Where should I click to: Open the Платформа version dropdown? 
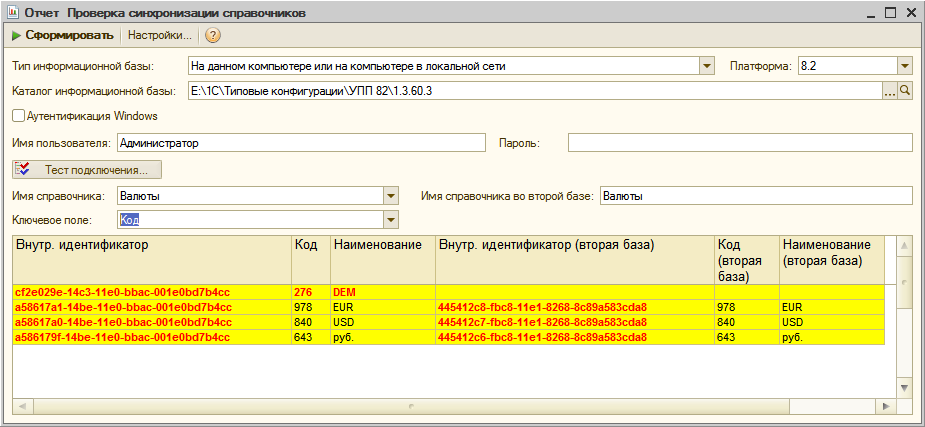click(904, 66)
